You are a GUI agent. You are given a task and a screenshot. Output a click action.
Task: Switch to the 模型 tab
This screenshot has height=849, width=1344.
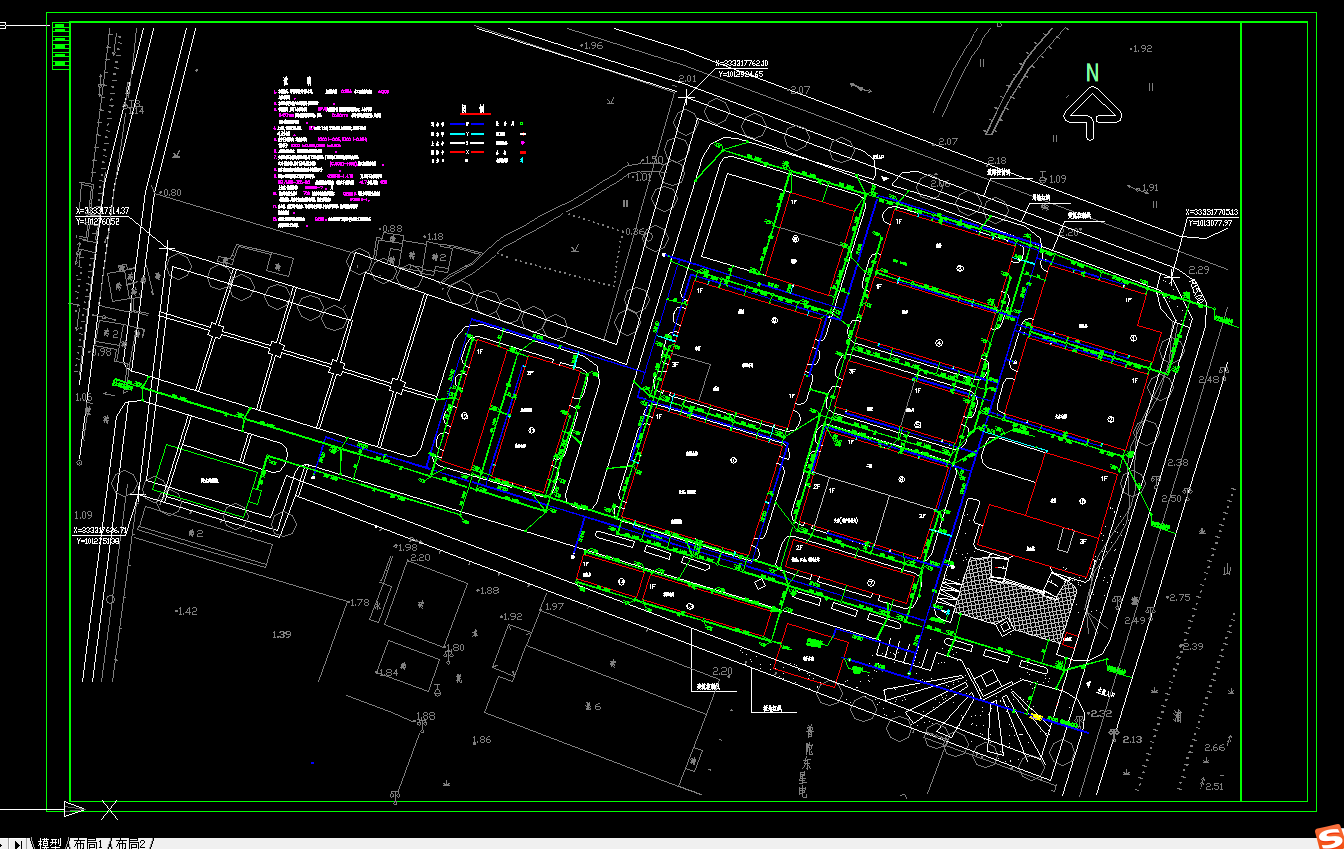[49, 843]
